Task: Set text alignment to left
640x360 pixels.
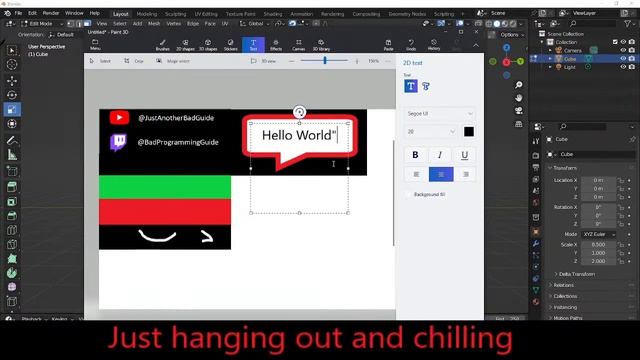Action: [x=416, y=174]
